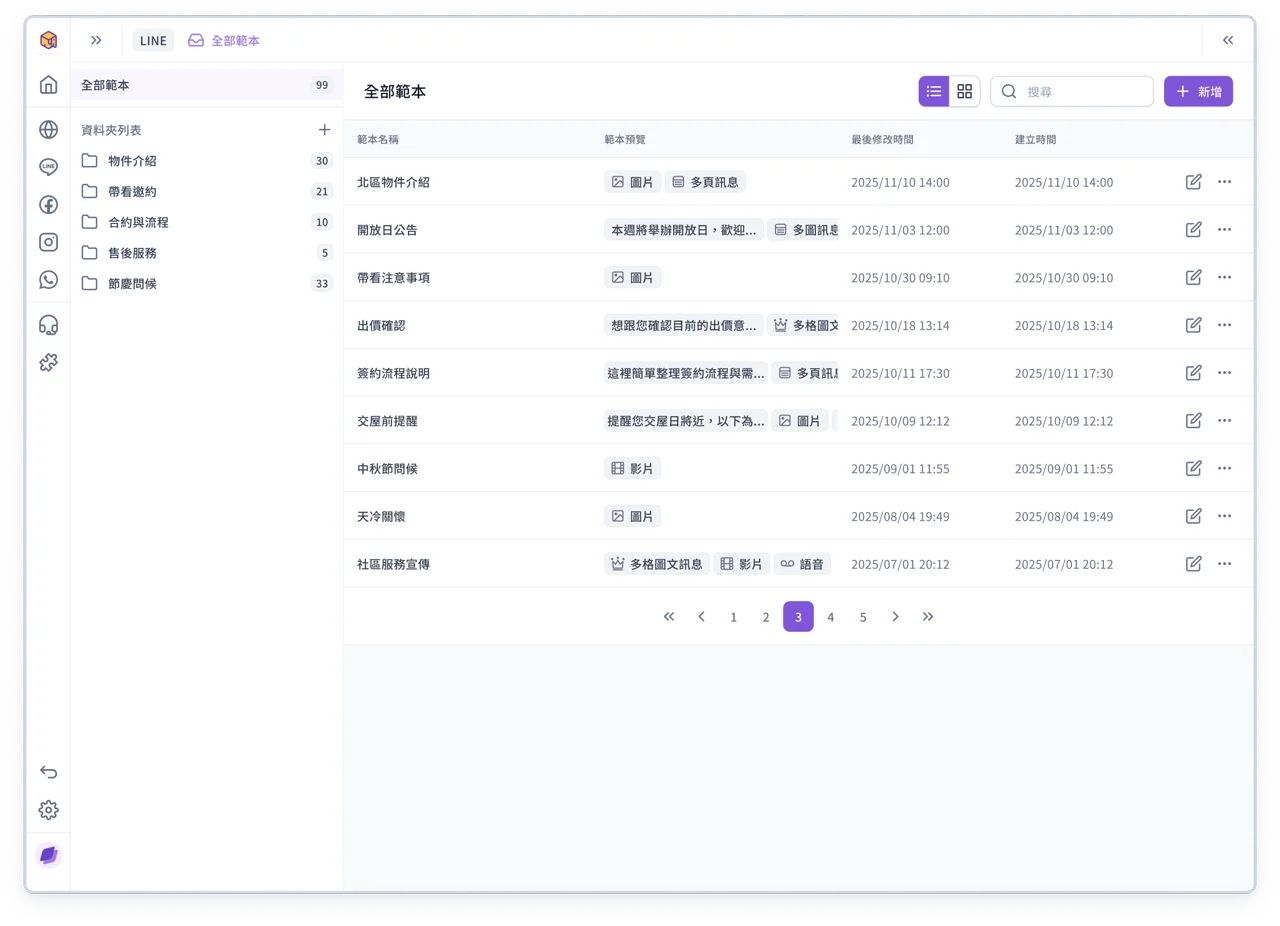Go to page 1
The image size is (1280, 926).
pyautogui.click(x=733, y=617)
